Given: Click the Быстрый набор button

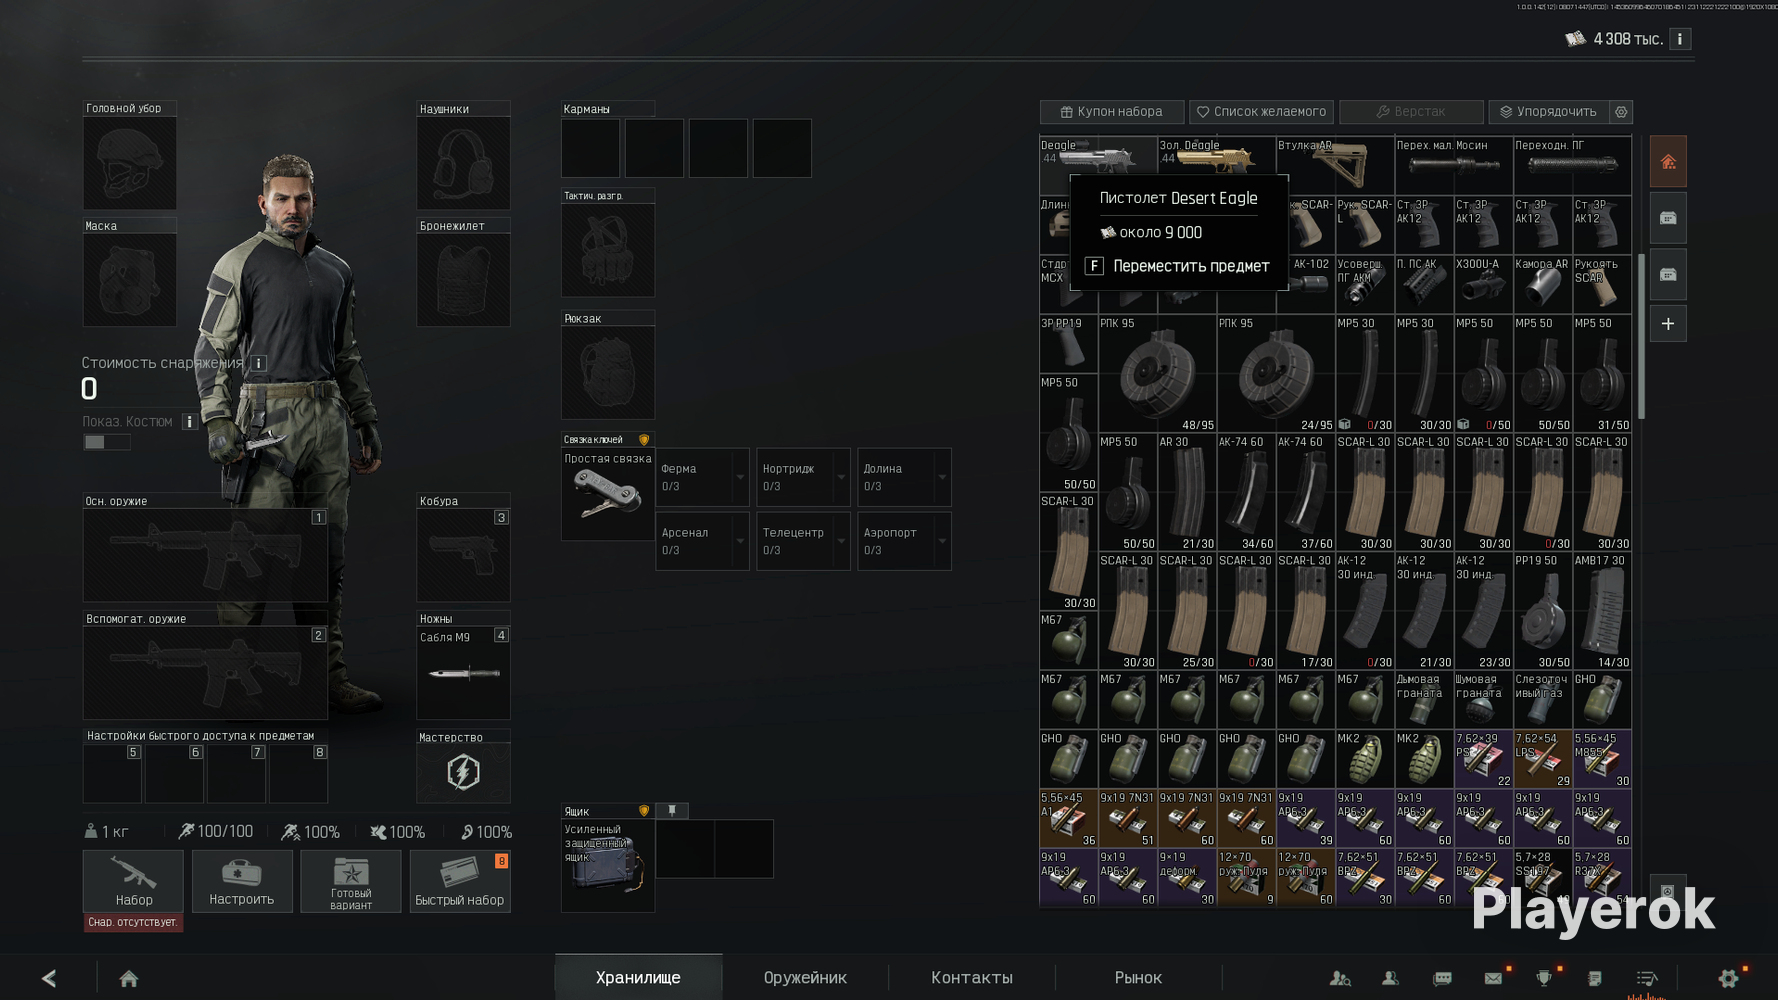Looking at the screenshot, I should [460, 881].
